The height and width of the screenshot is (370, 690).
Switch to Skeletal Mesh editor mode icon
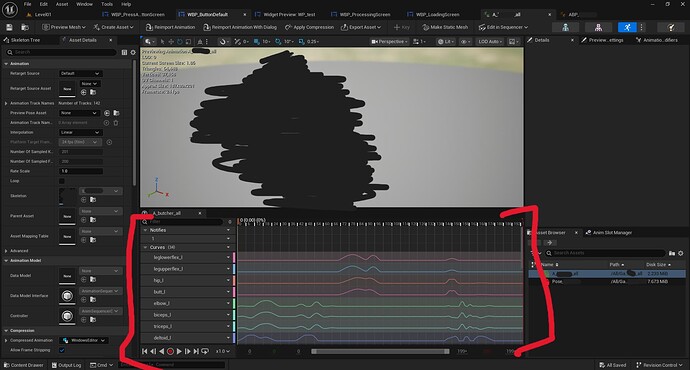pyautogui.click(x=598, y=27)
